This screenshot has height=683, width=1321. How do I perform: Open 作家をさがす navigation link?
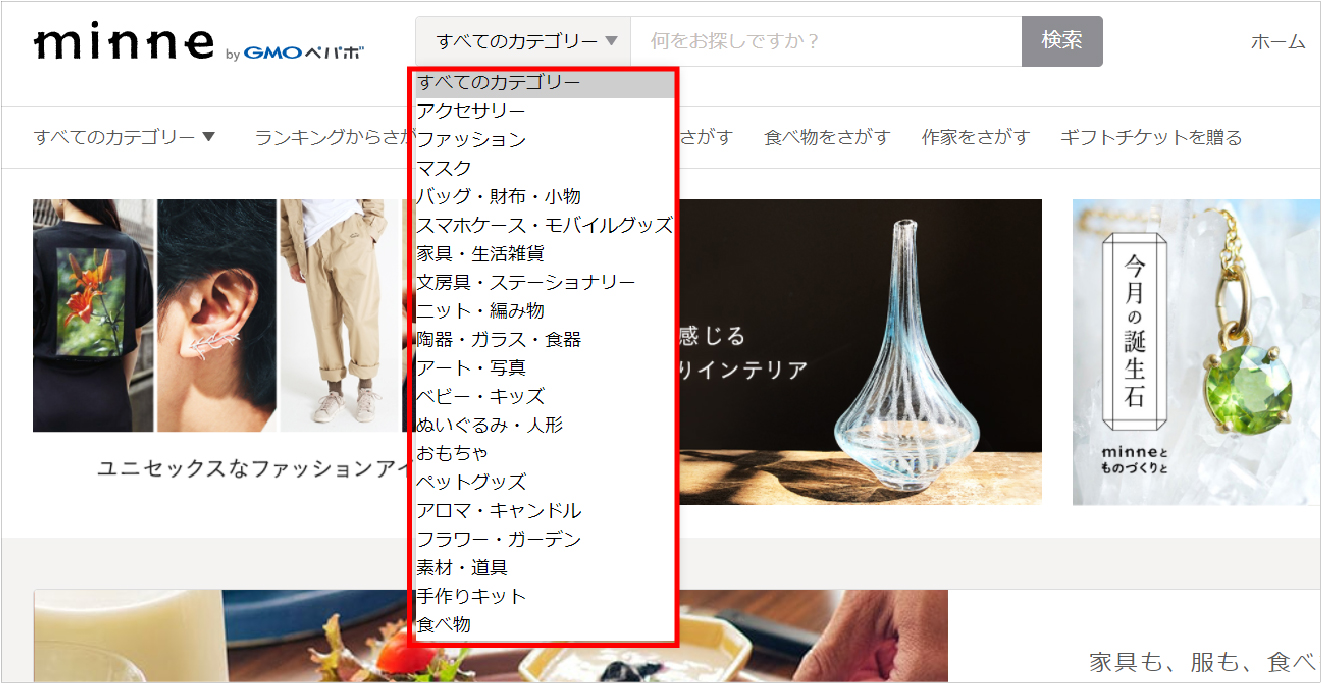[x=975, y=137]
